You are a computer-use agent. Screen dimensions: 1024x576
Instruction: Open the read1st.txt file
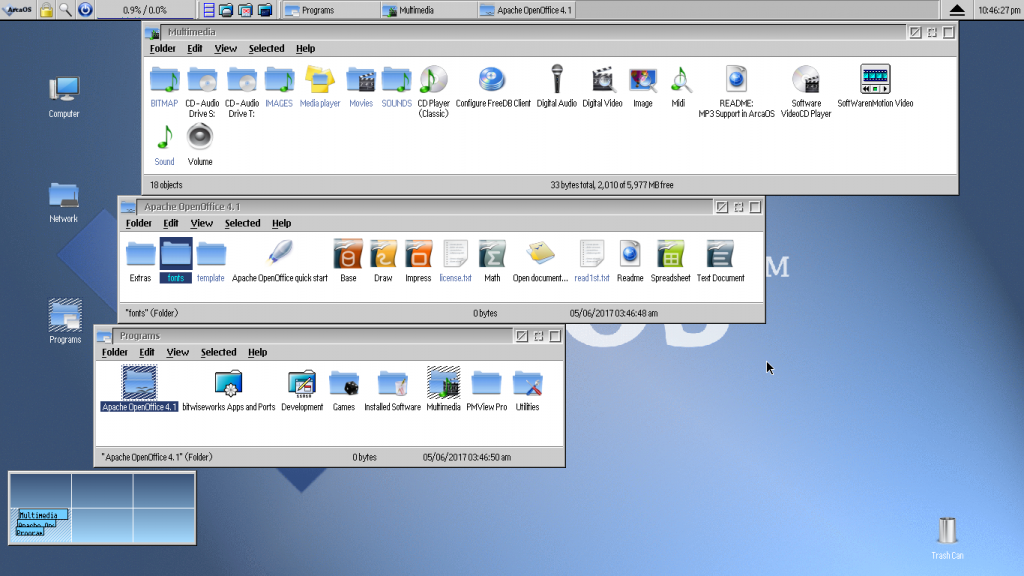[592, 255]
